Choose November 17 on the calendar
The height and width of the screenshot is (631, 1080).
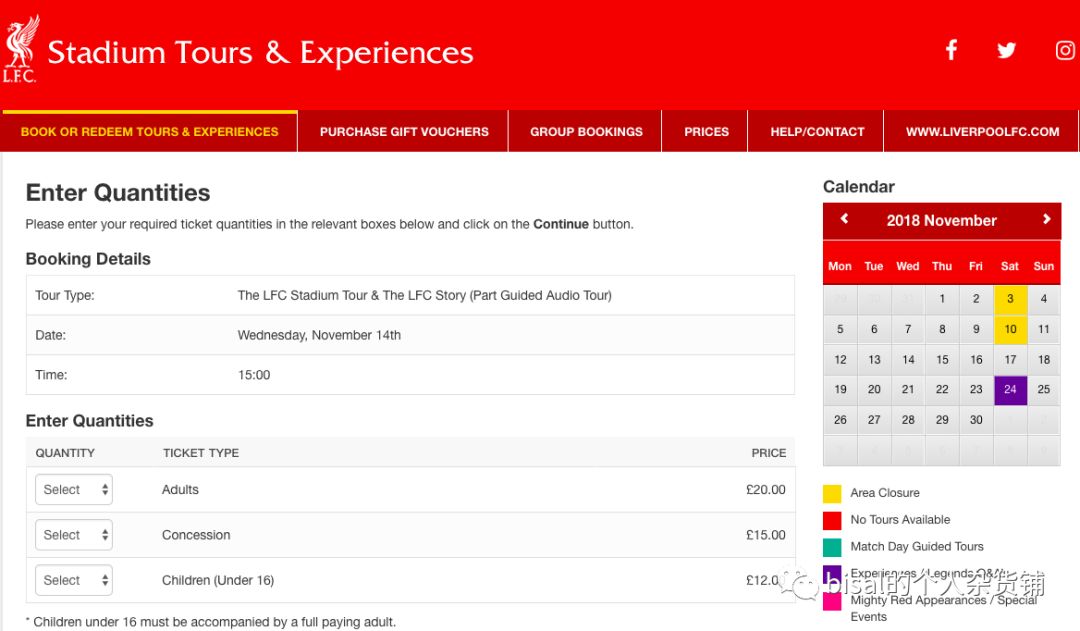click(x=1010, y=360)
